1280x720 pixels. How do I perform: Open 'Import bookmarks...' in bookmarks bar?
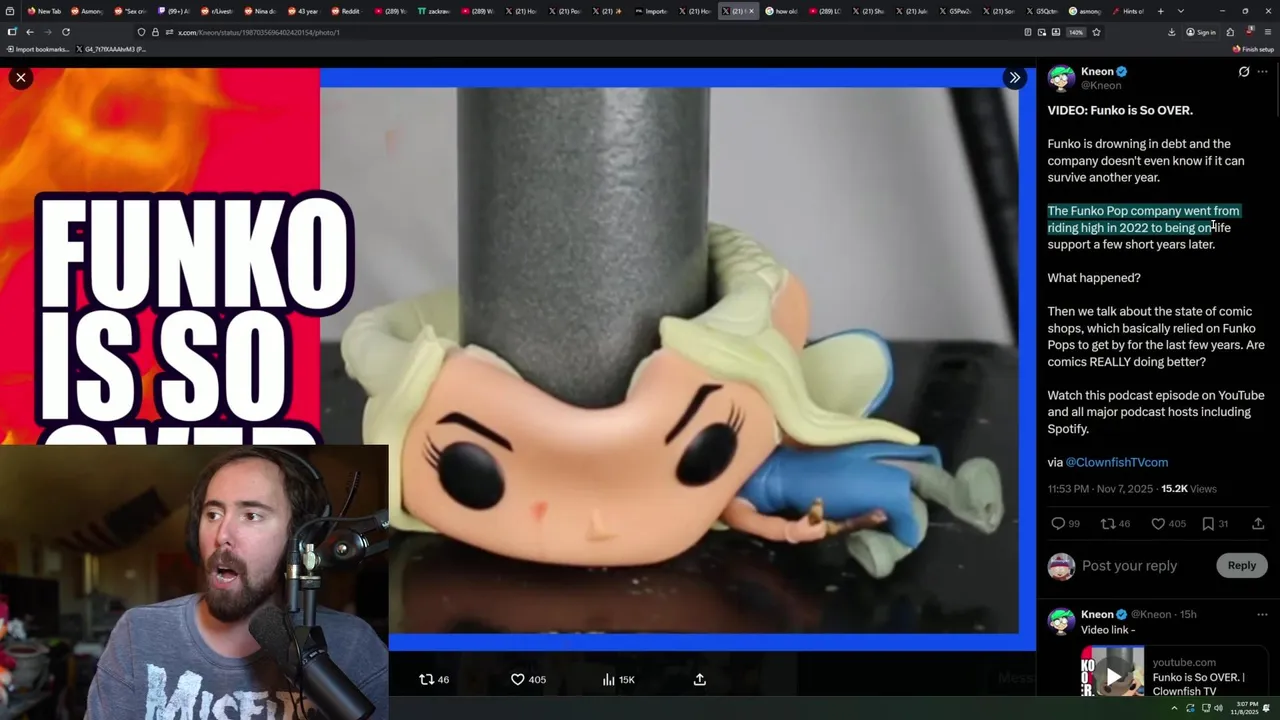(x=37, y=49)
